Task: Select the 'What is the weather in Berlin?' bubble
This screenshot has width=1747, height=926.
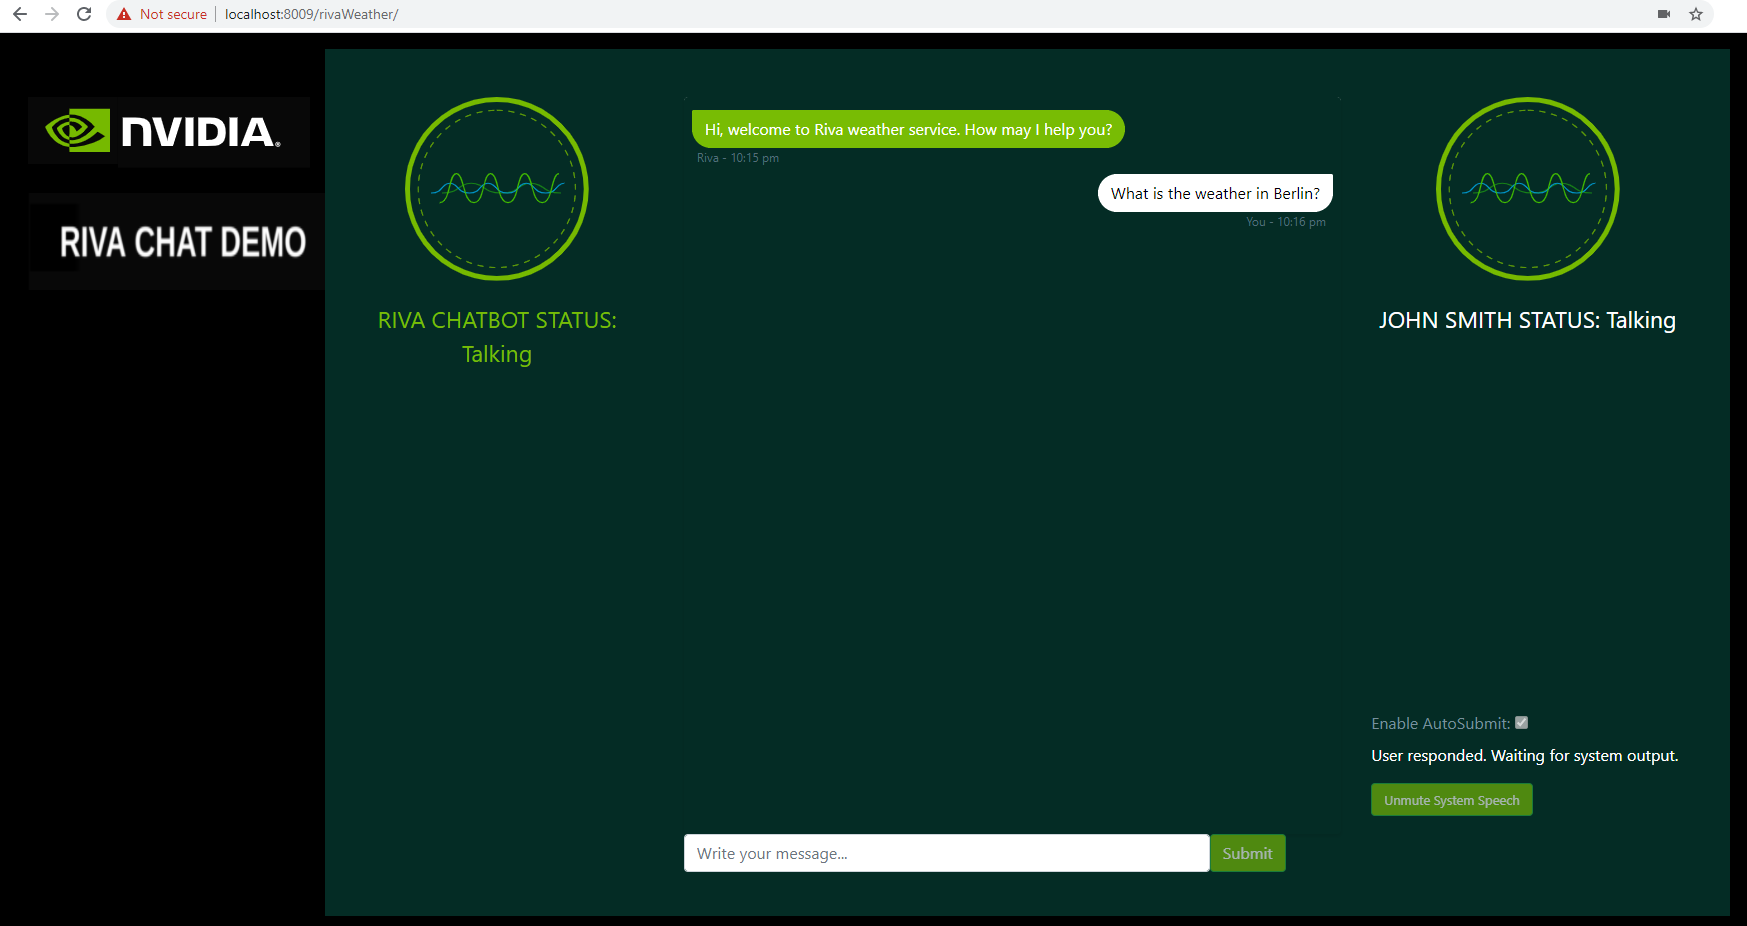Action: pyautogui.click(x=1215, y=193)
